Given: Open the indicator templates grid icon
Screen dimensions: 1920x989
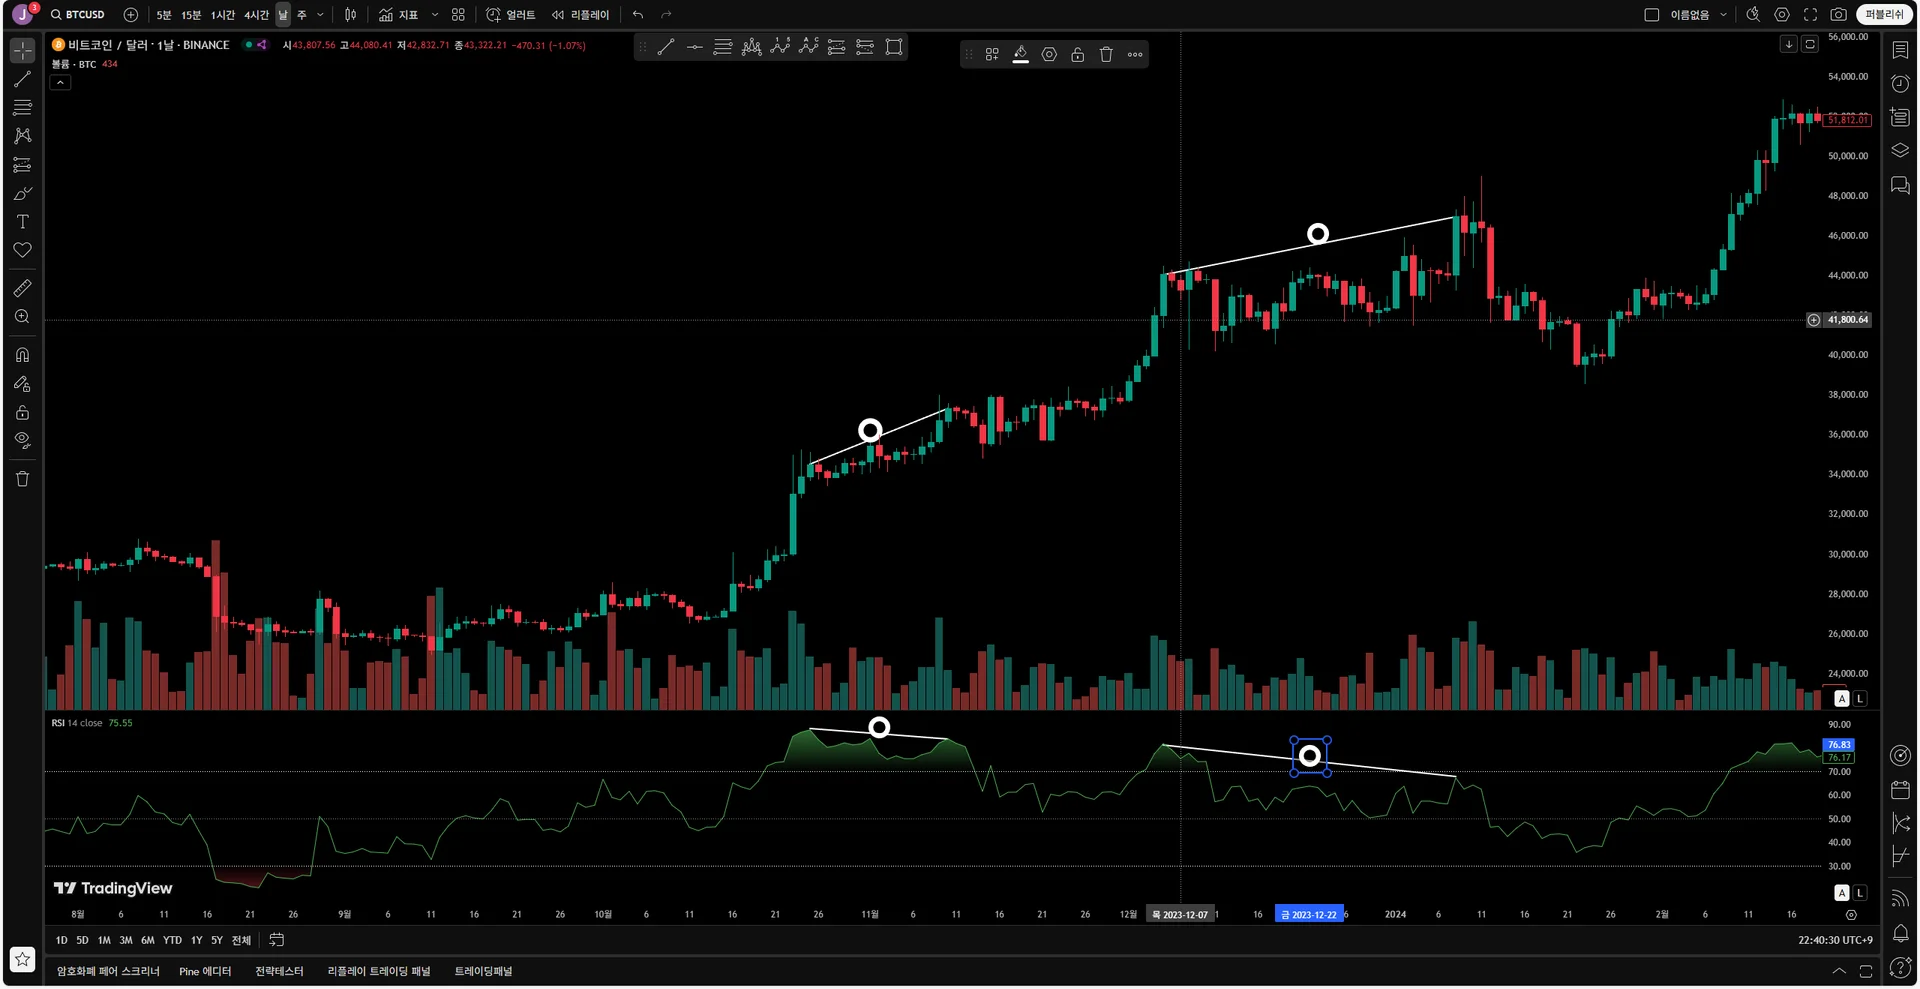Looking at the screenshot, I should 458,15.
